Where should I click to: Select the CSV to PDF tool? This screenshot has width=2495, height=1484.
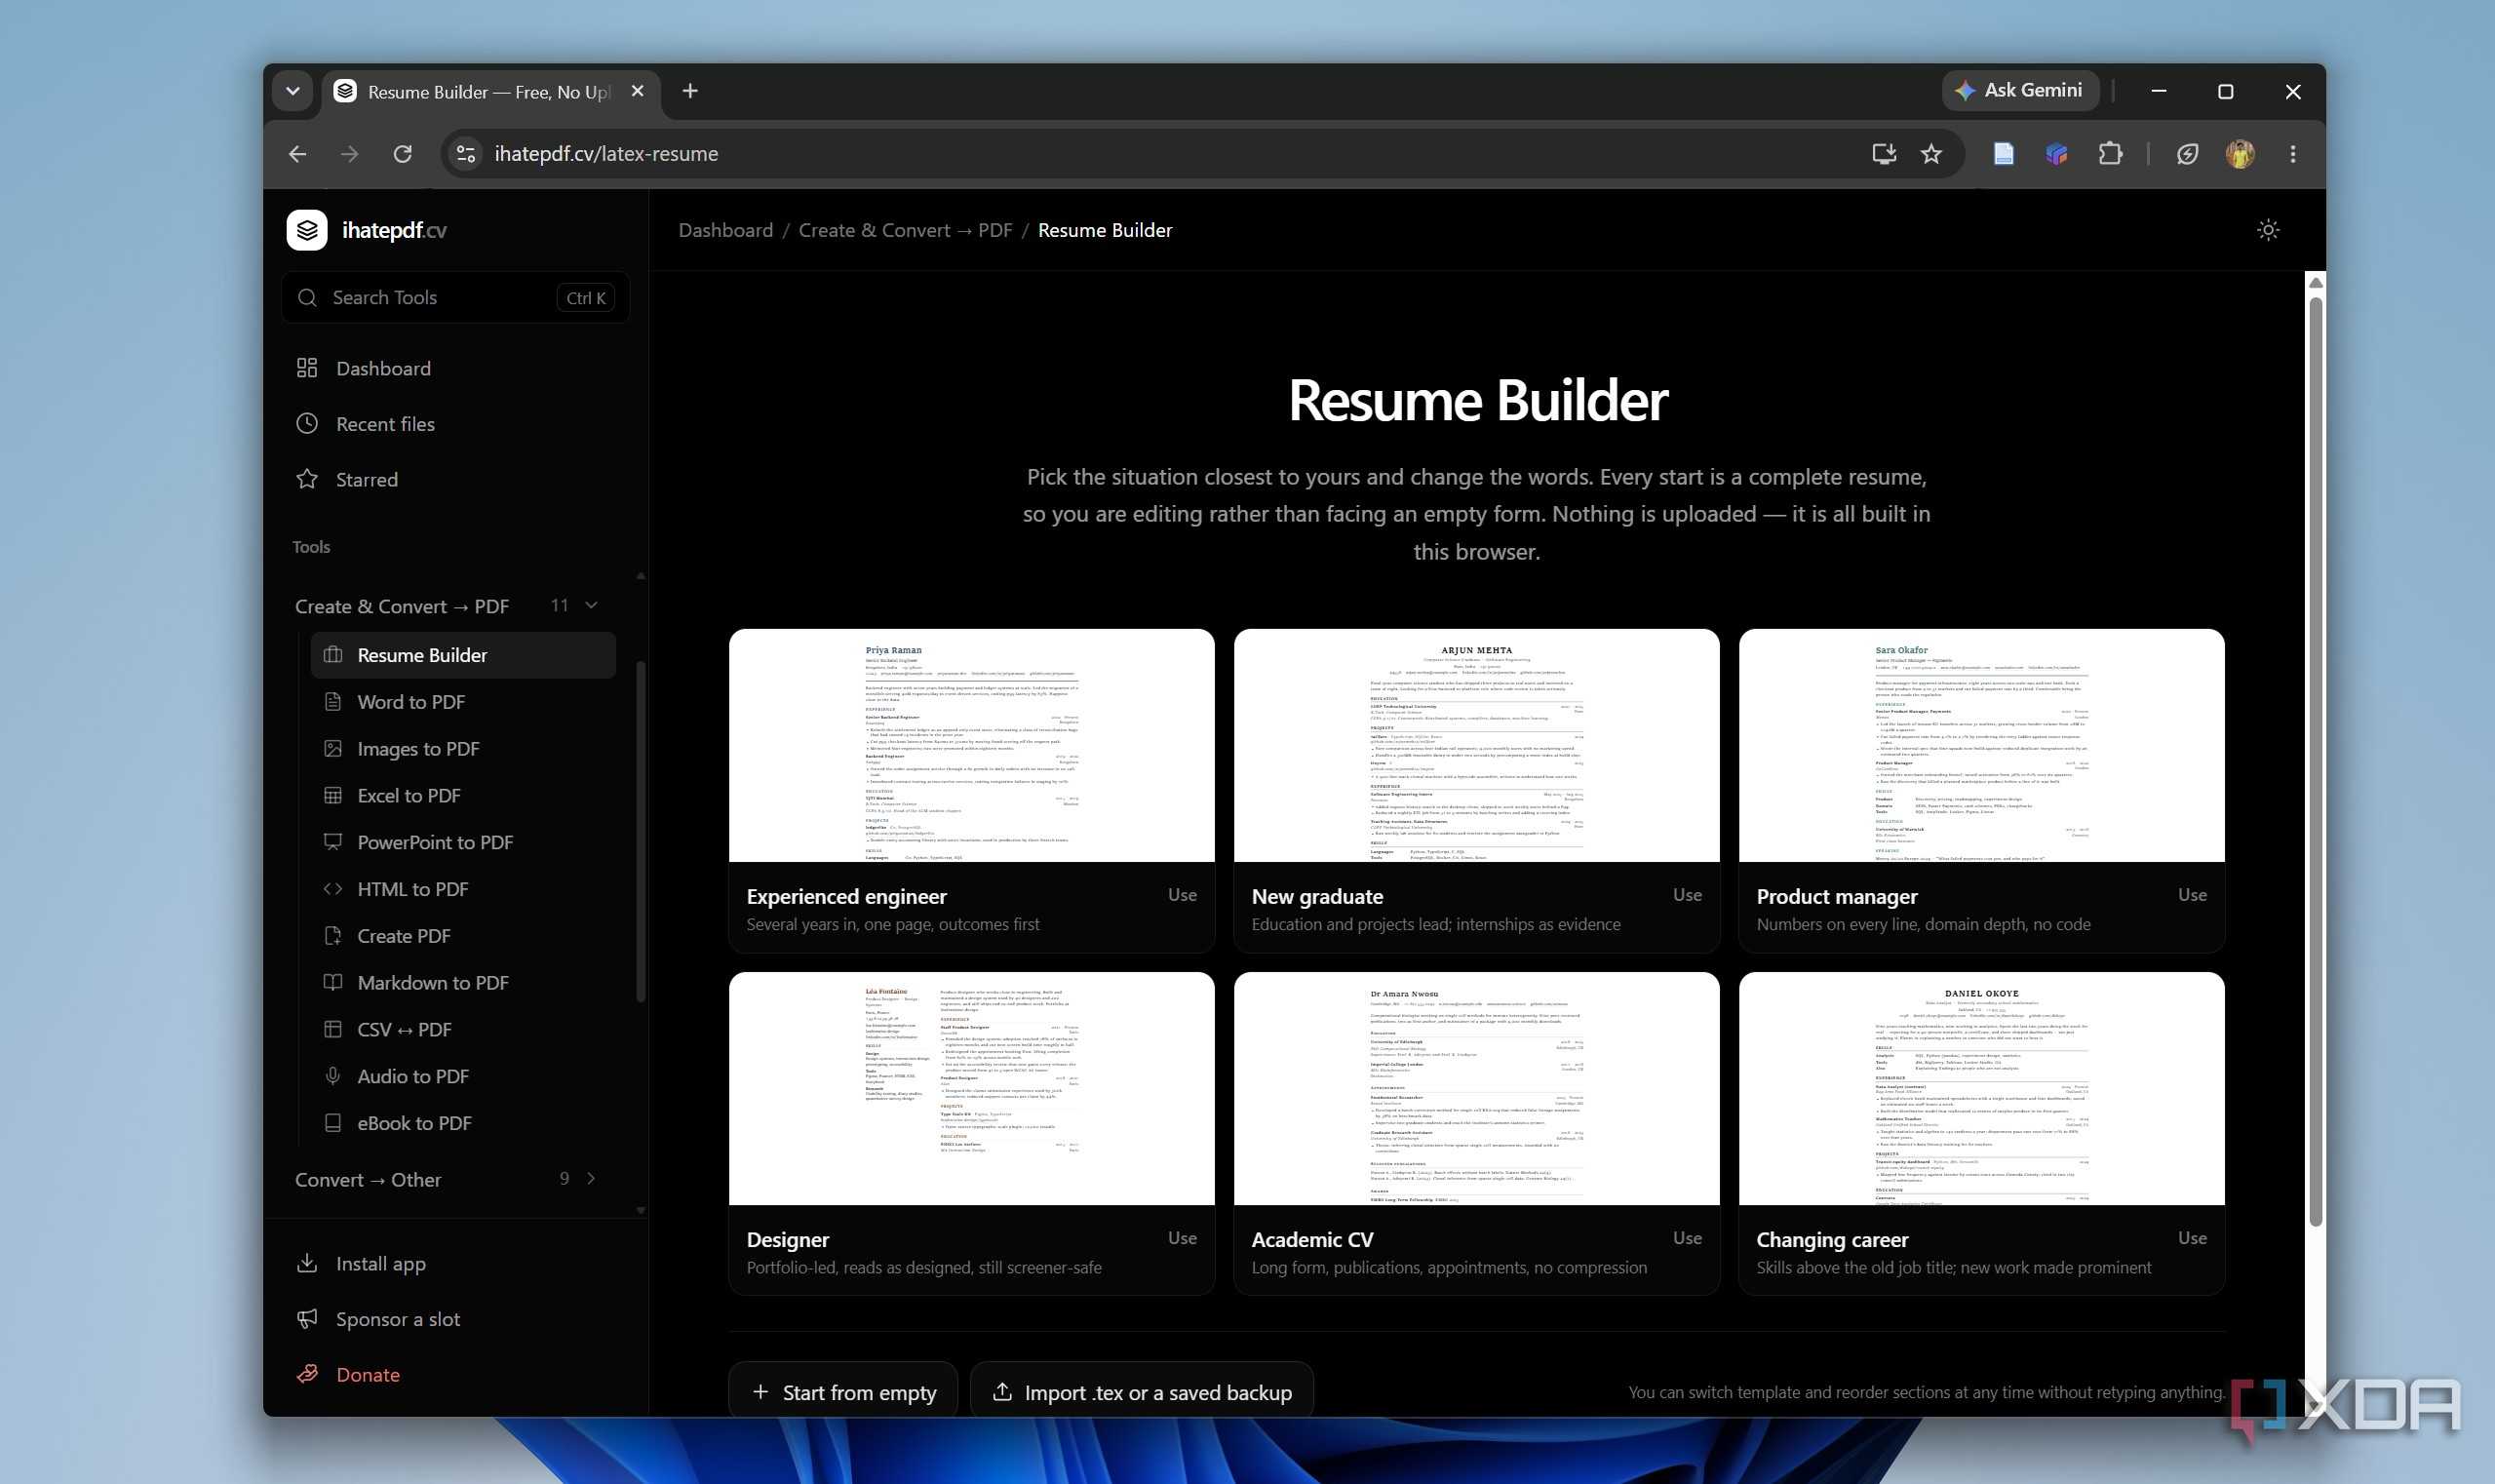tap(463, 1030)
